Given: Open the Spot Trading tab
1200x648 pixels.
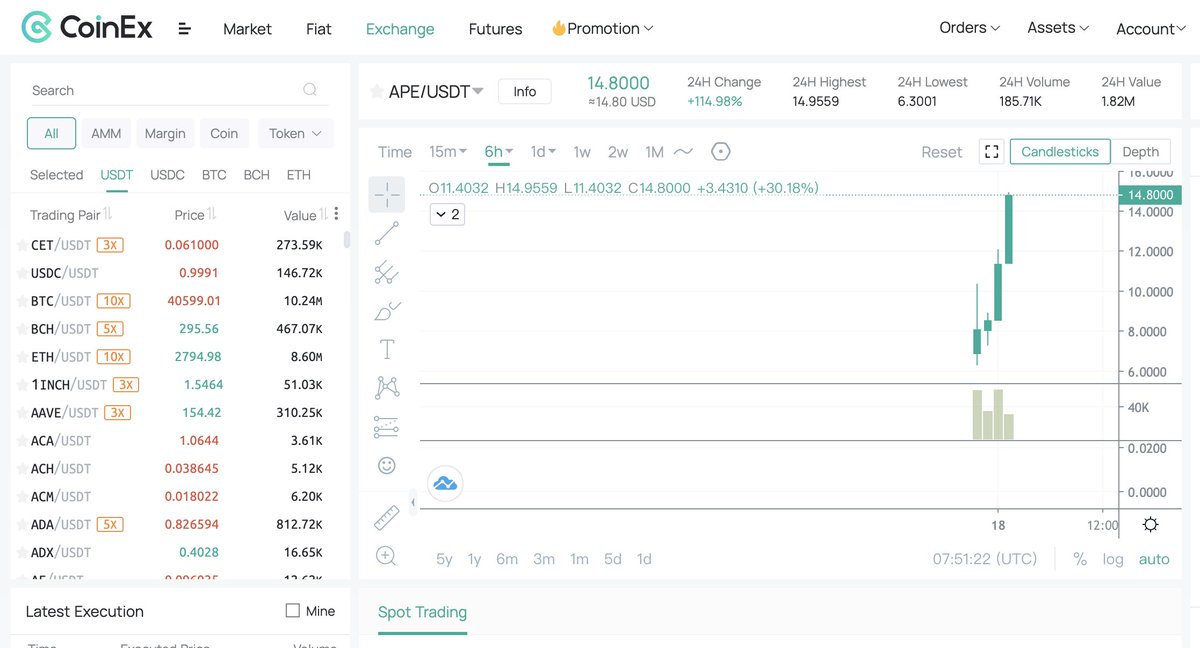Looking at the screenshot, I should click(x=422, y=612).
